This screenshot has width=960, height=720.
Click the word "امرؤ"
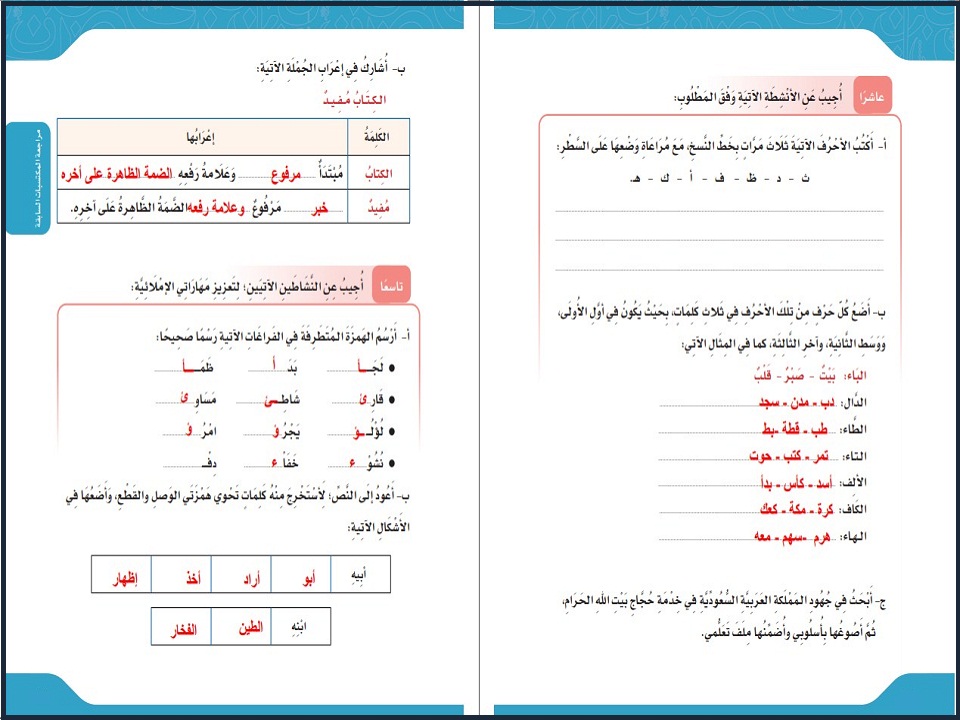201,432
